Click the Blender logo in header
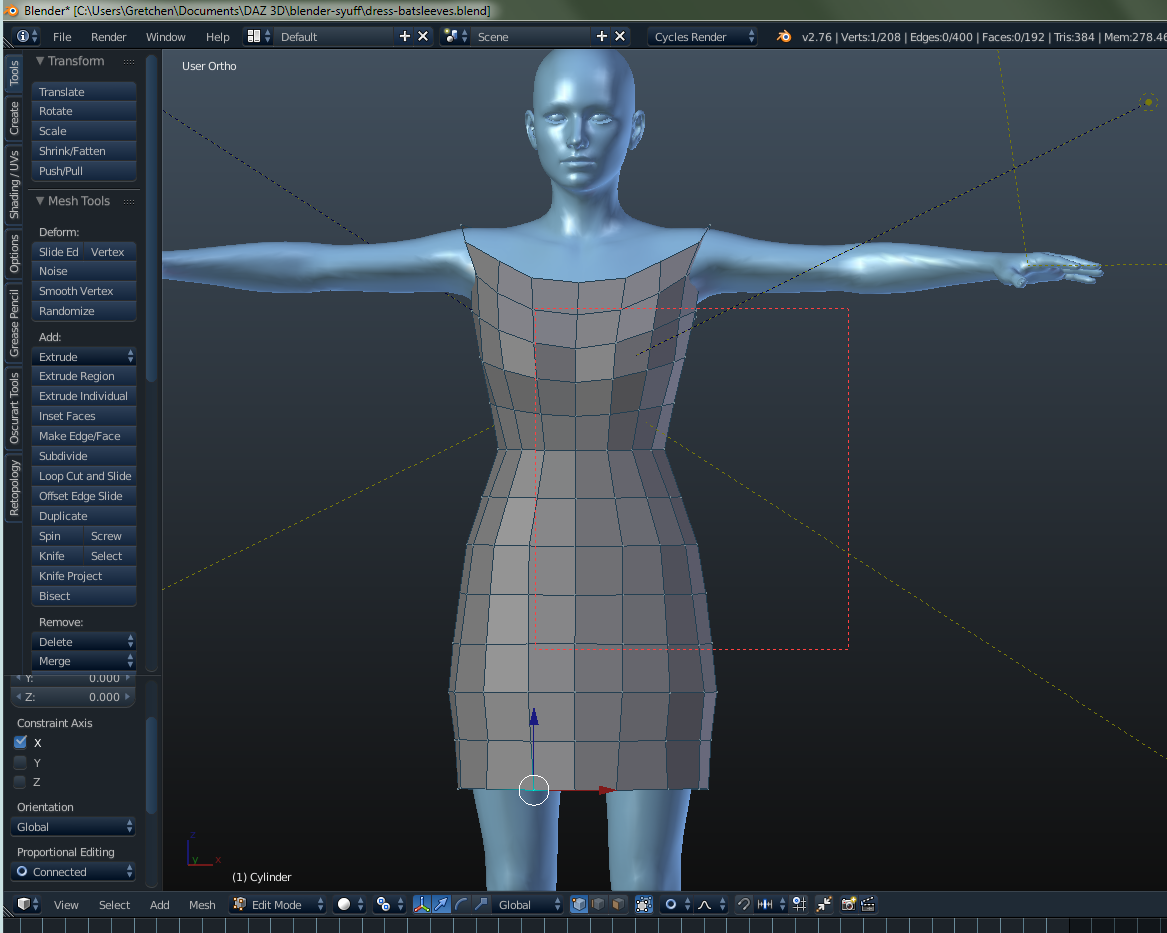Image resolution: width=1167 pixels, height=933 pixels. click(x=784, y=36)
